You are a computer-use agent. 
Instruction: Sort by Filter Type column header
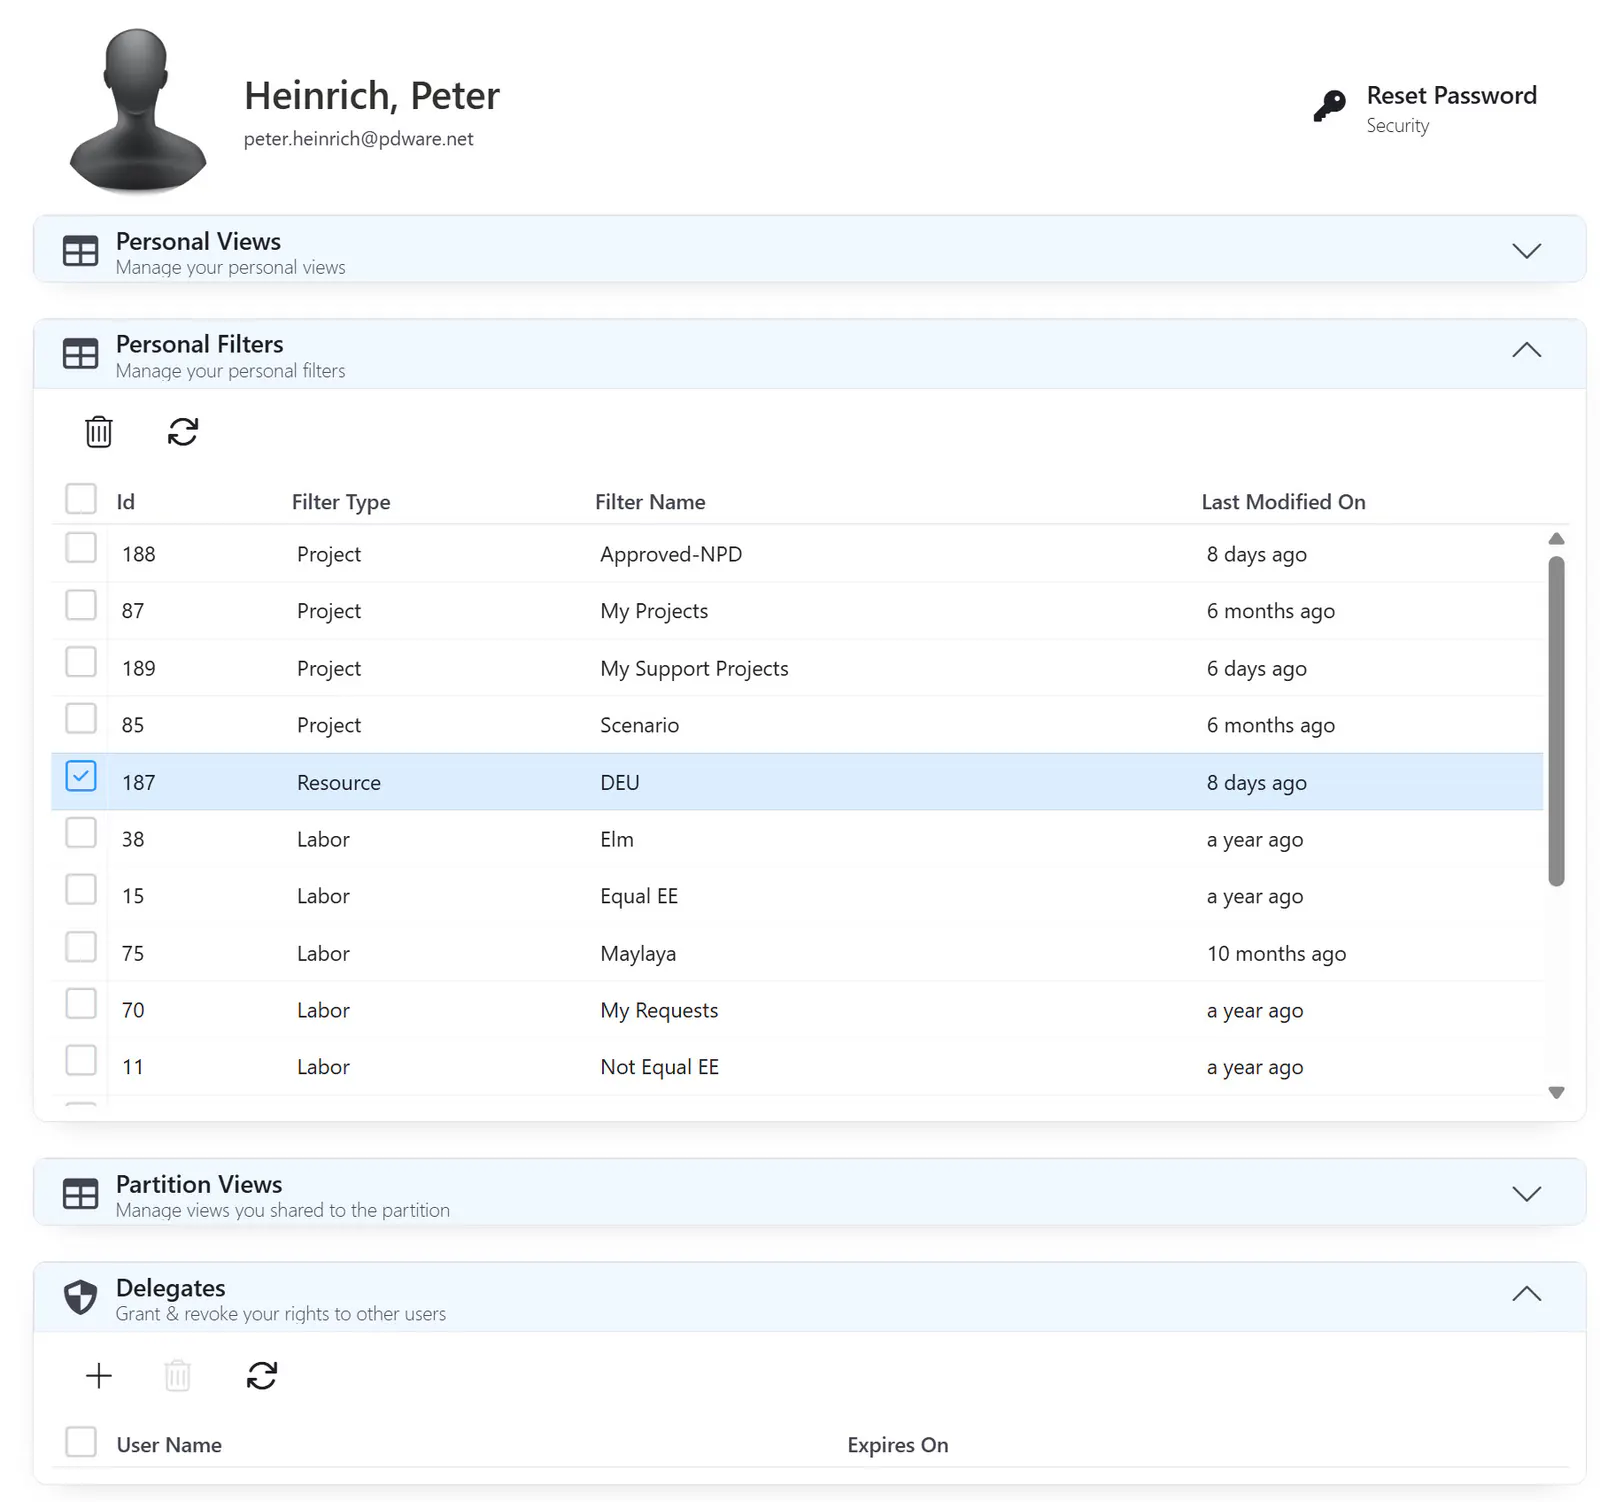[341, 502]
